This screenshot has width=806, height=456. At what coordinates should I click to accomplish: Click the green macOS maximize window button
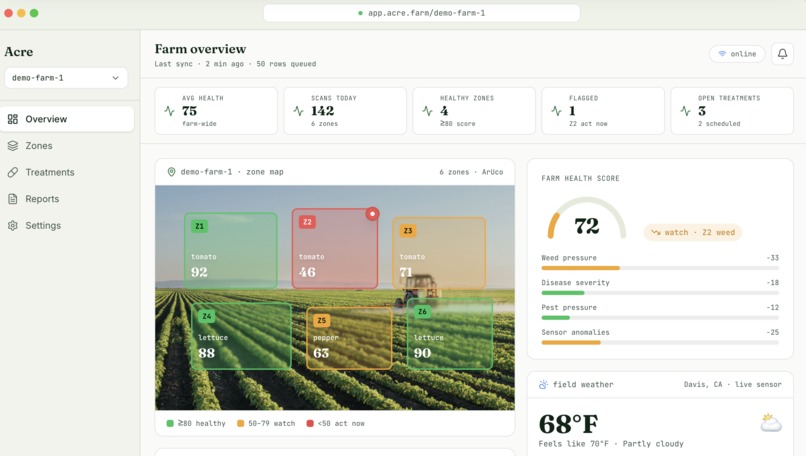34,13
